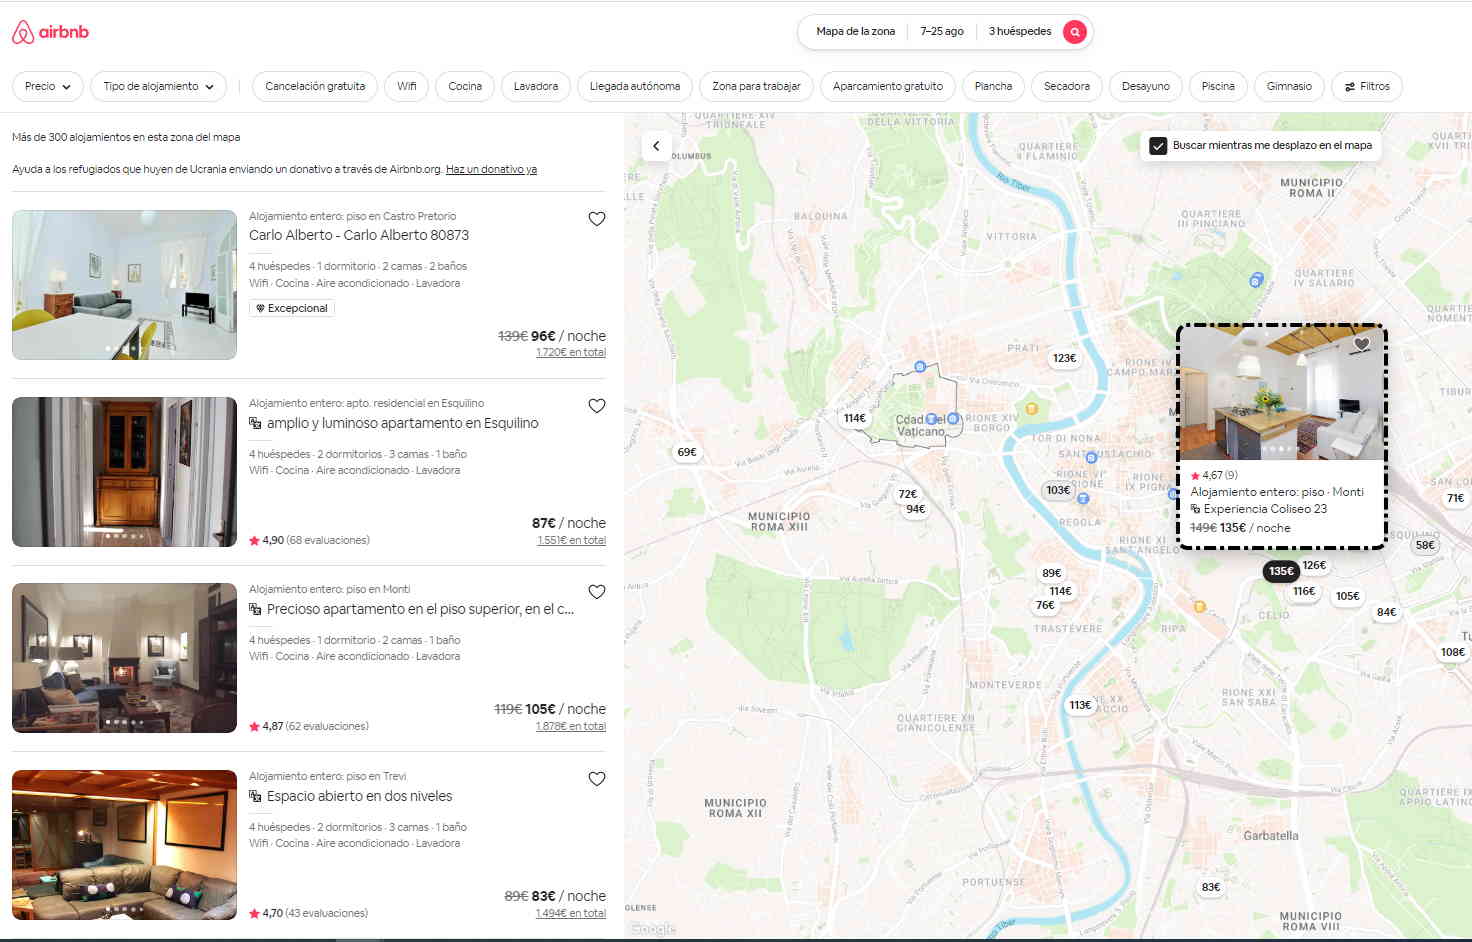The height and width of the screenshot is (942, 1472).
Task: Favorite the Precioso apartamento Monti listing
Action: click(x=597, y=592)
